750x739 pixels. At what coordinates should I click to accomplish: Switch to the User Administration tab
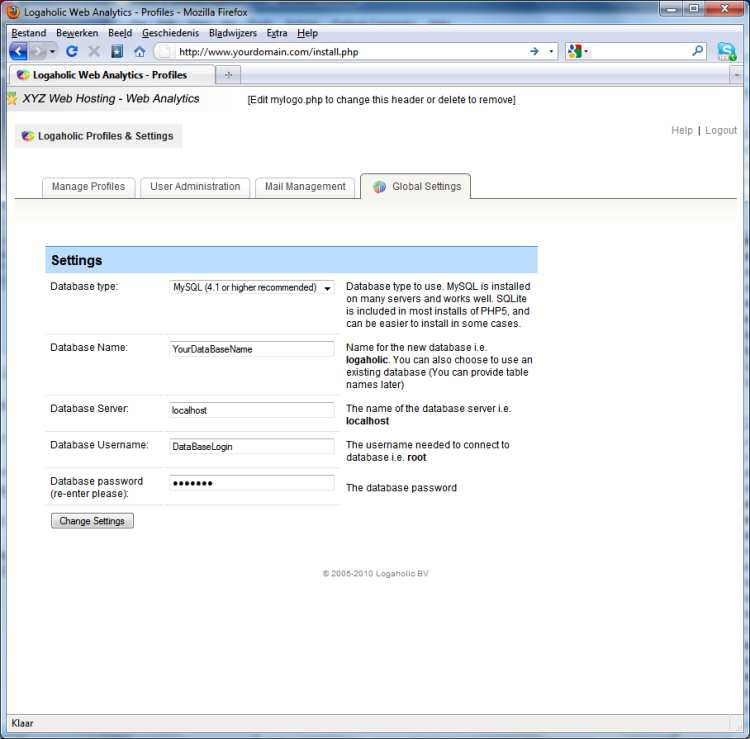(x=195, y=187)
